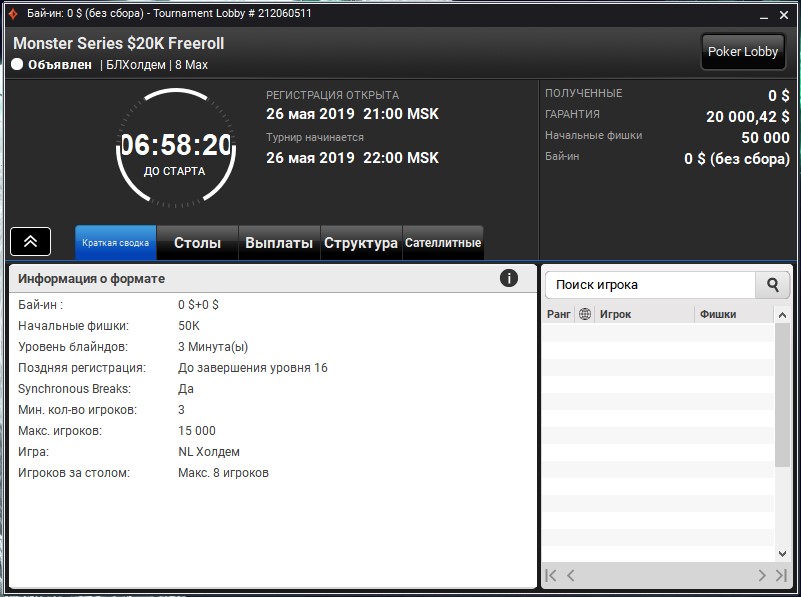
Task: Go to previous page of player list
Action: pos(571,576)
